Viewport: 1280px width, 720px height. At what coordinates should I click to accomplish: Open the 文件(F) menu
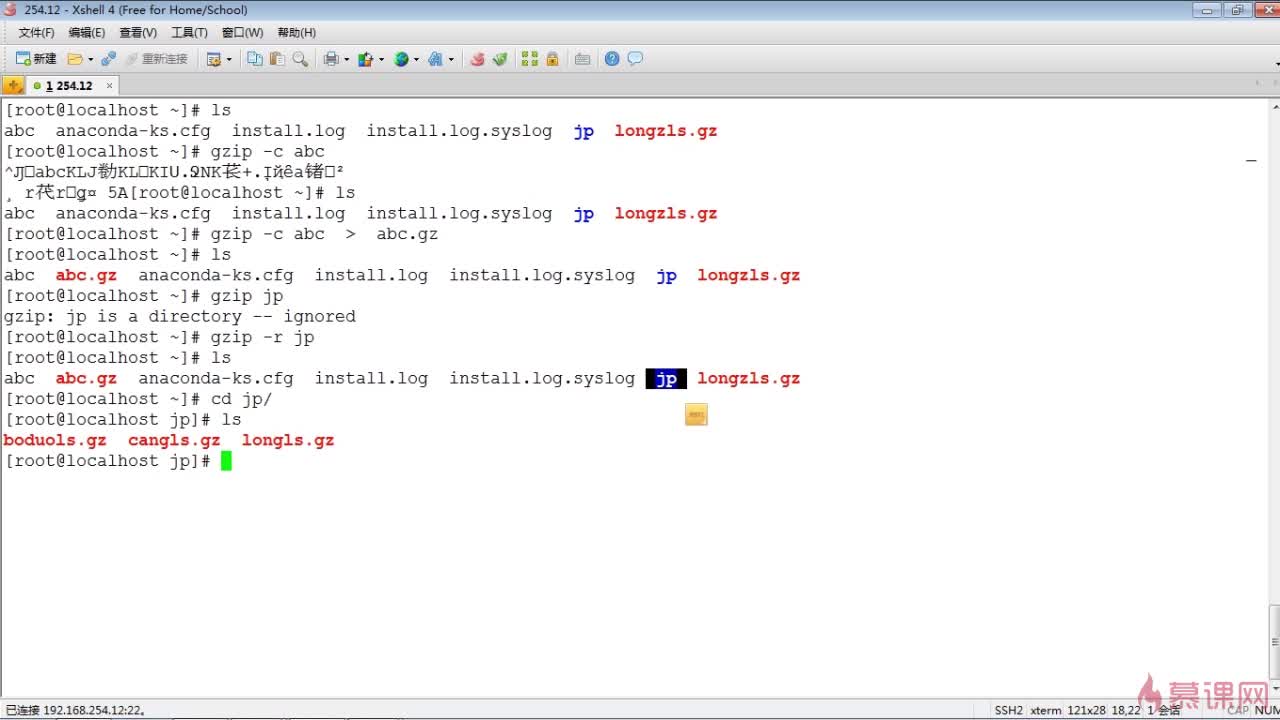pos(37,33)
